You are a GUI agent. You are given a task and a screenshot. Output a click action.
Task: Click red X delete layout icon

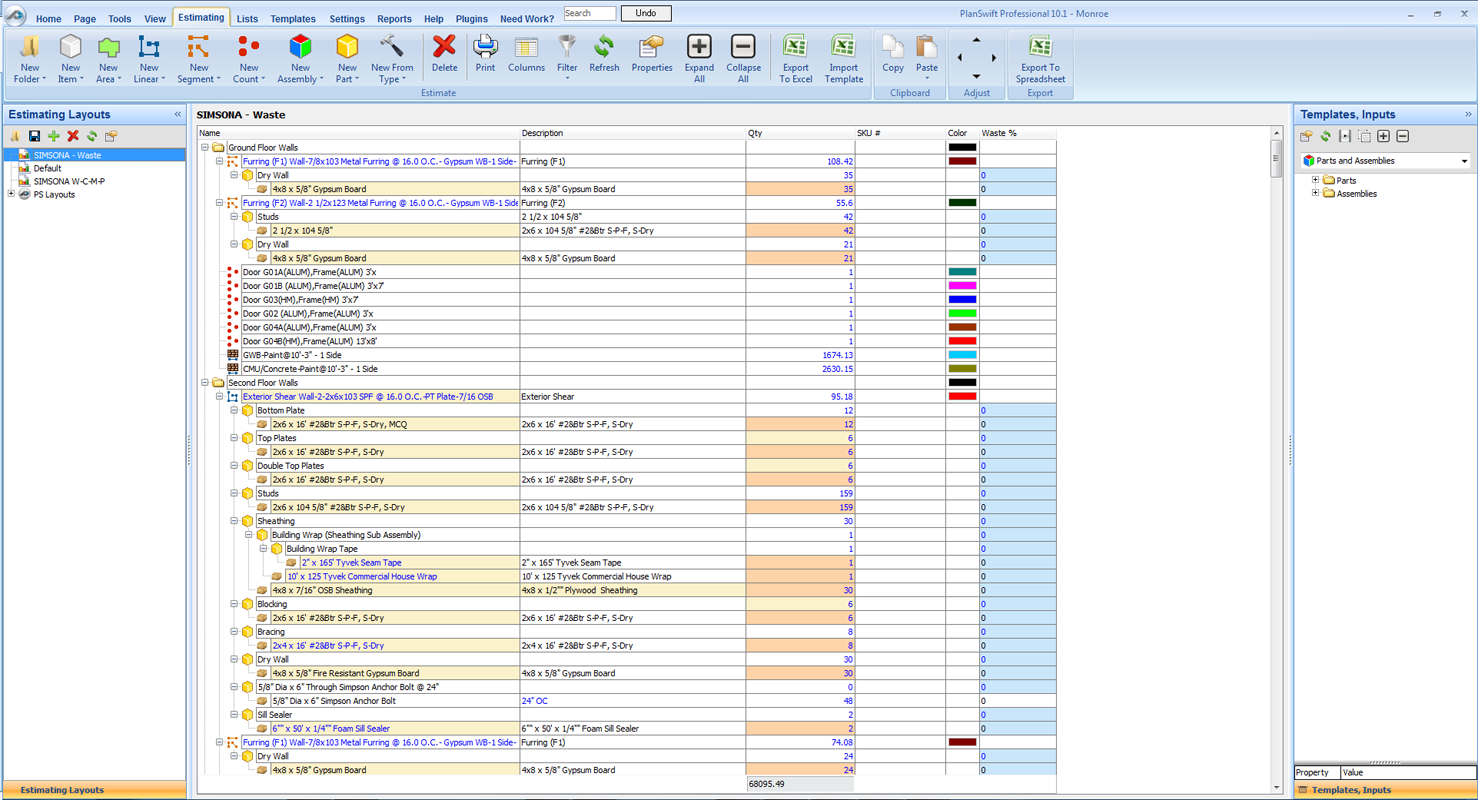pos(73,136)
